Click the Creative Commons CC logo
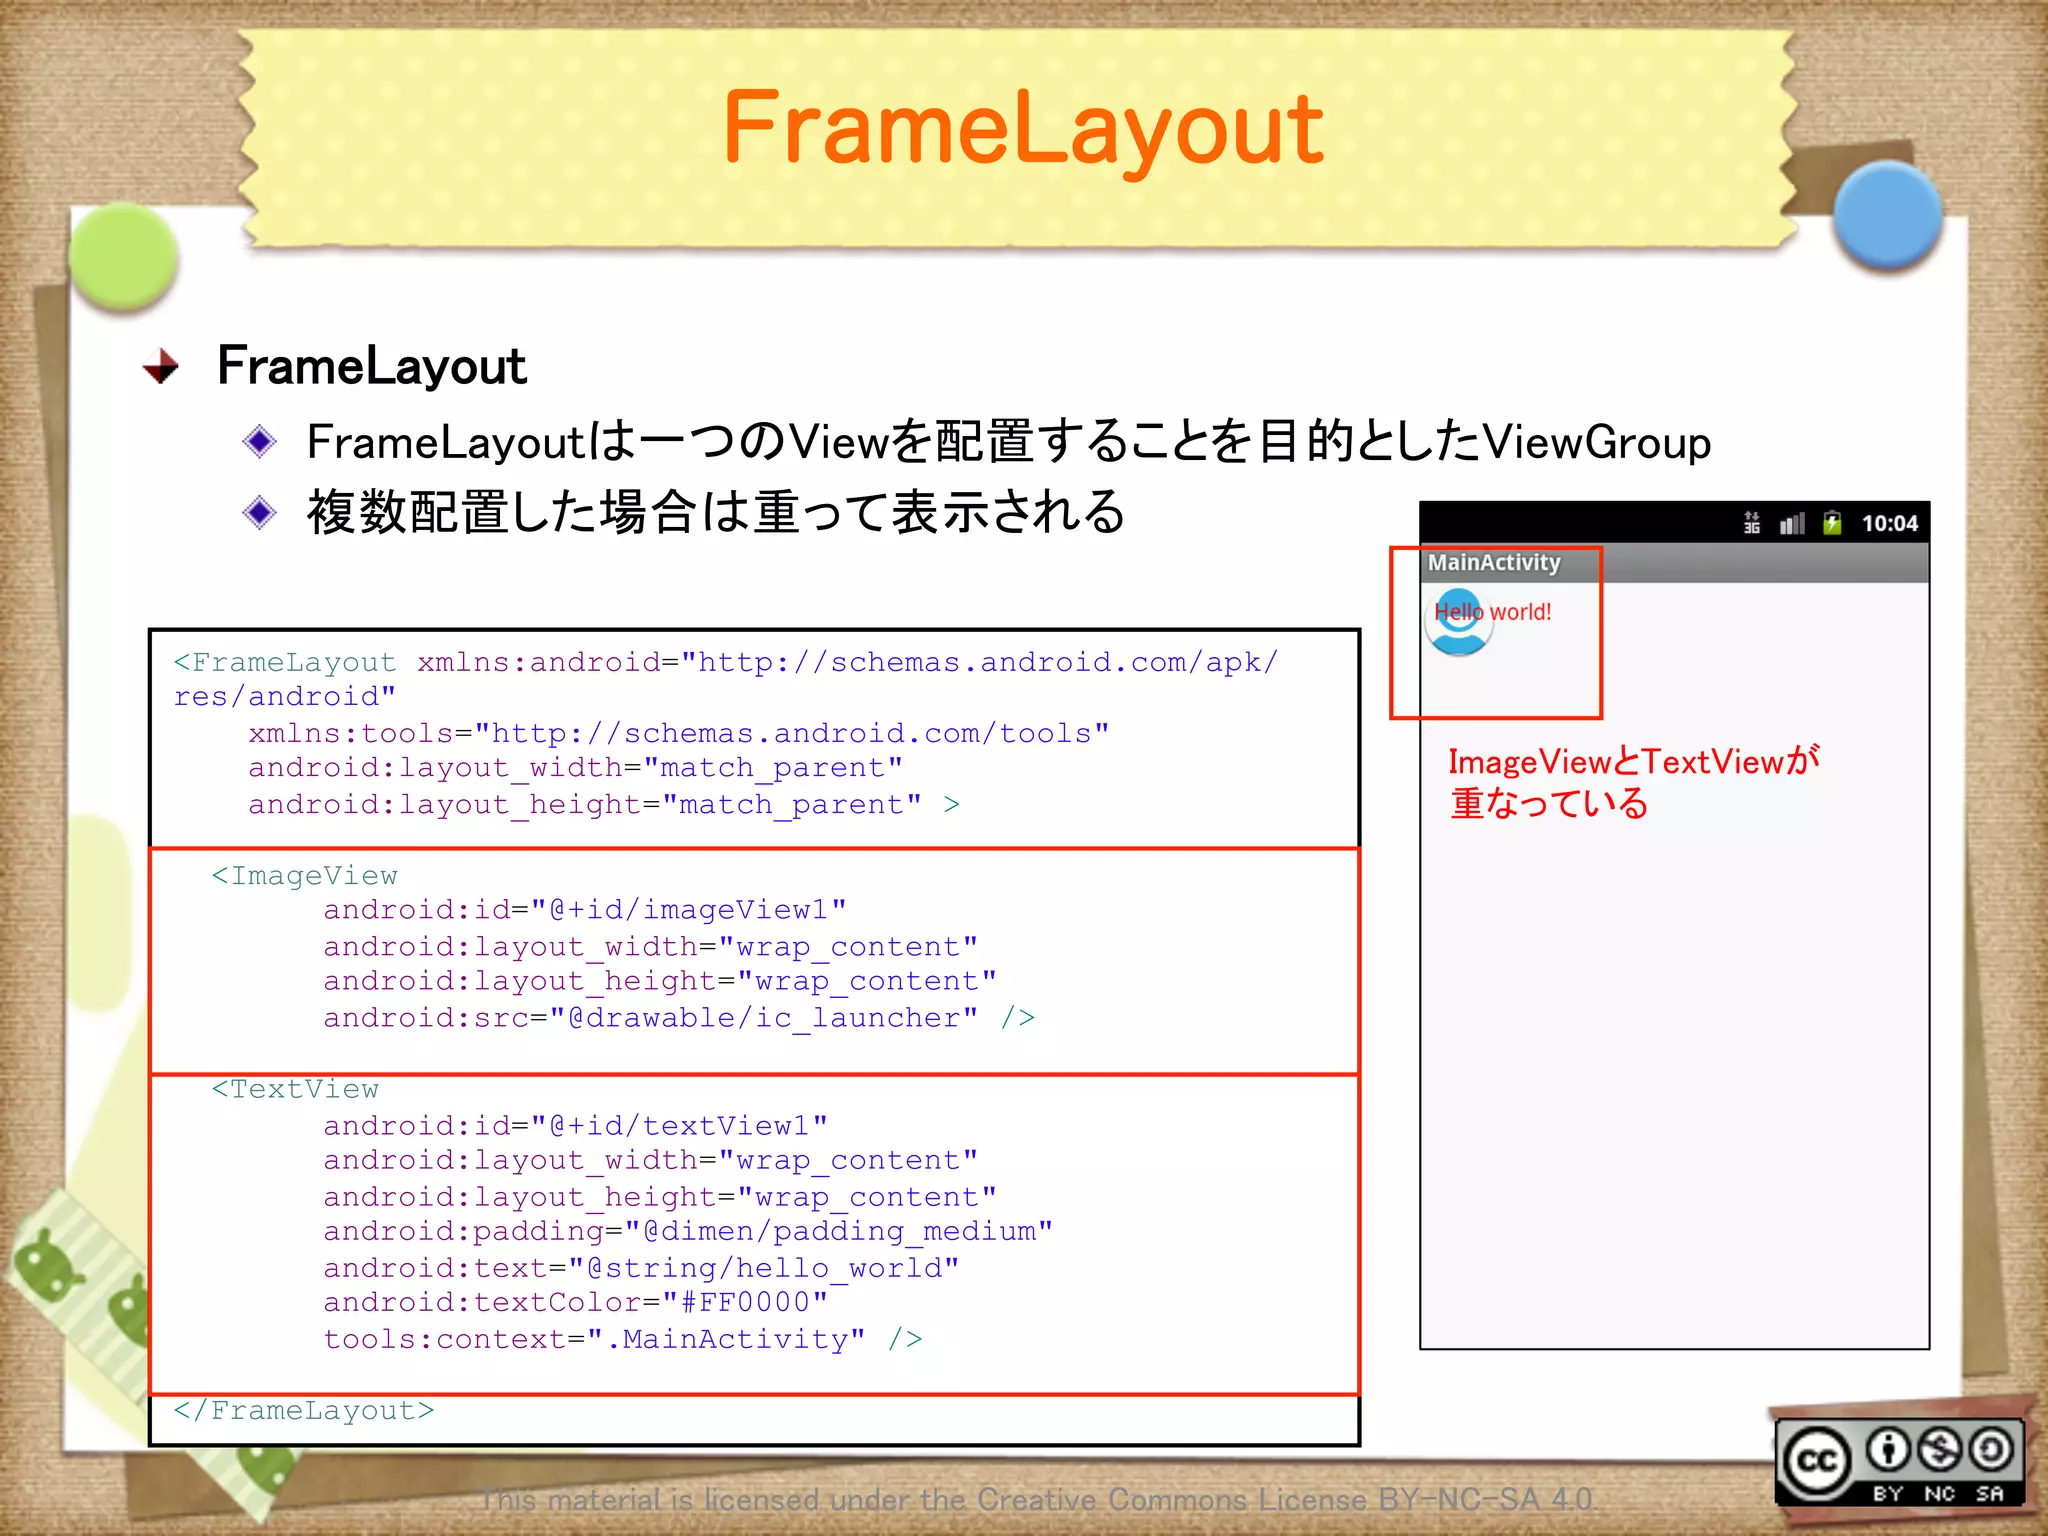2048x1536 pixels. pos(1817,1461)
